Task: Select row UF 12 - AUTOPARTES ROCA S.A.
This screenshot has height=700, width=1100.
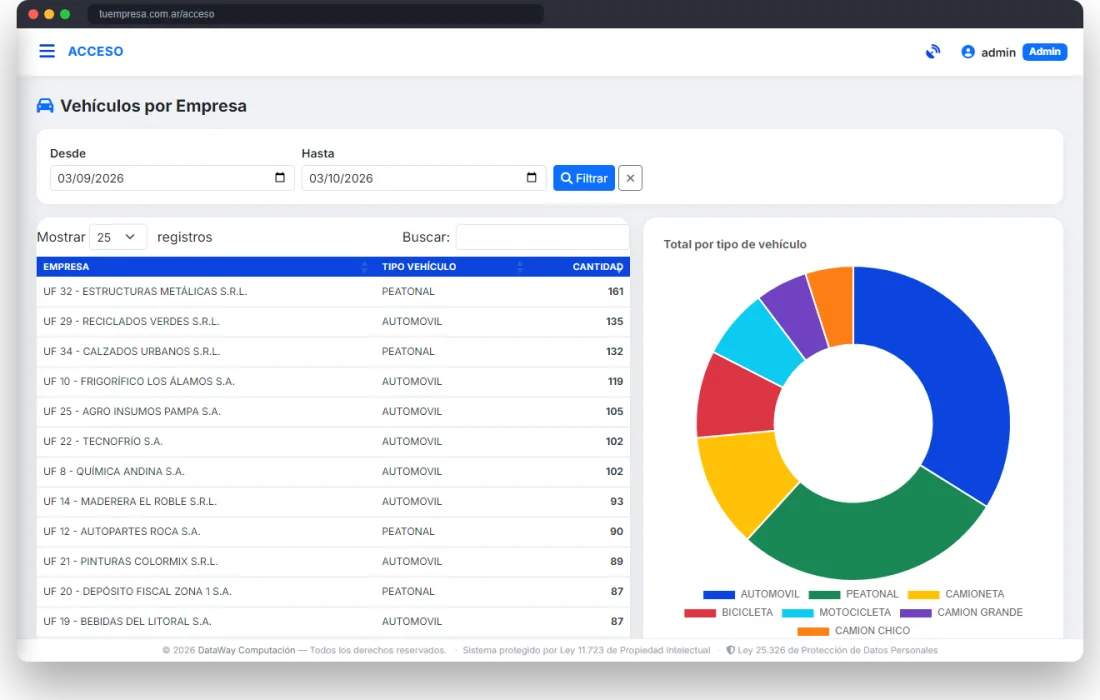Action: (333, 532)
